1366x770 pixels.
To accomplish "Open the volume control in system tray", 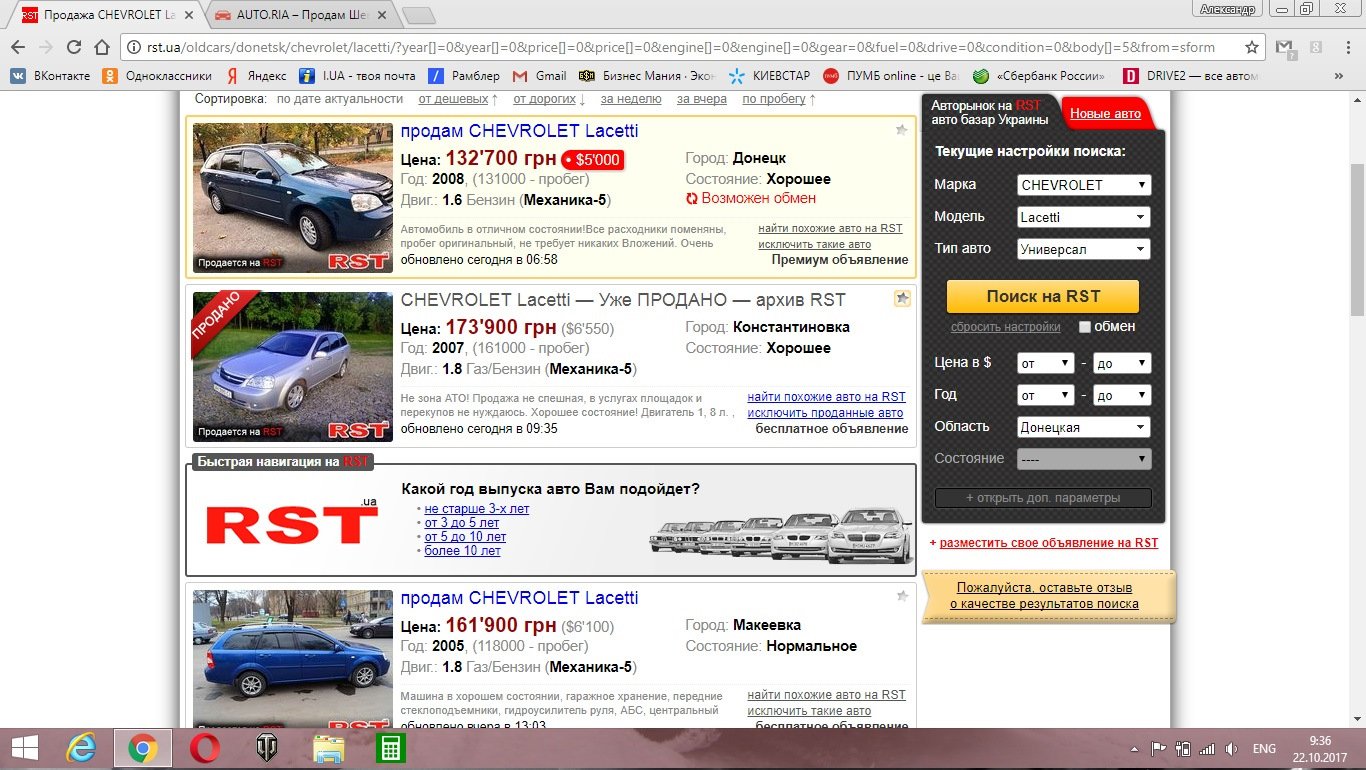I will pos(1231,748).
